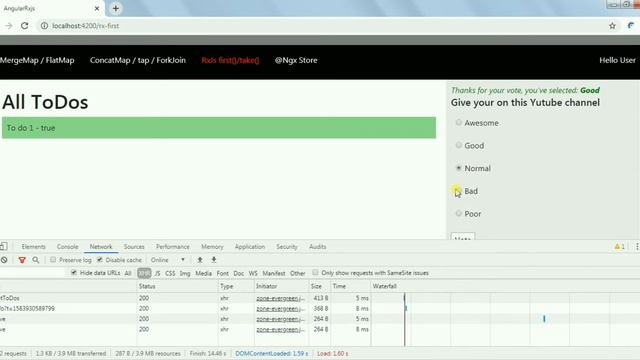This screenshot has height=360, width=640.
Task: Filter requests by WS
Action: click(253, 273)
